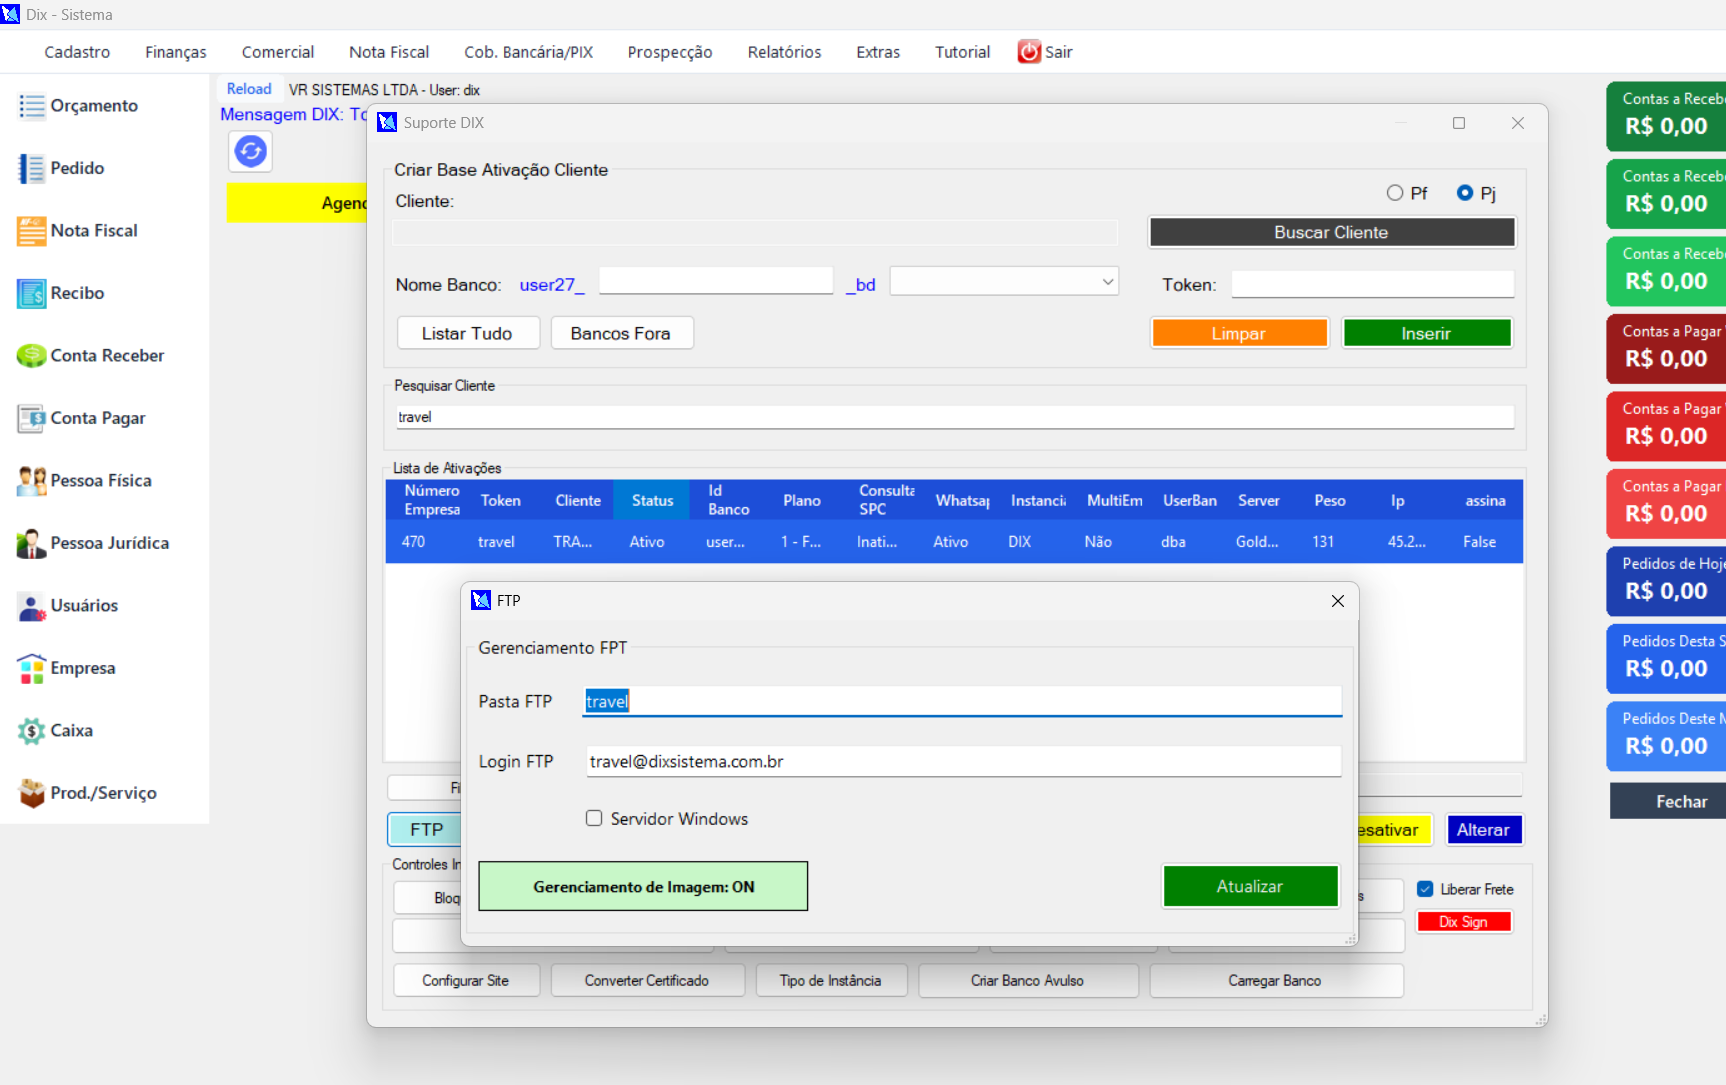Click the Login FTP input field

click(x=962, y=761)
